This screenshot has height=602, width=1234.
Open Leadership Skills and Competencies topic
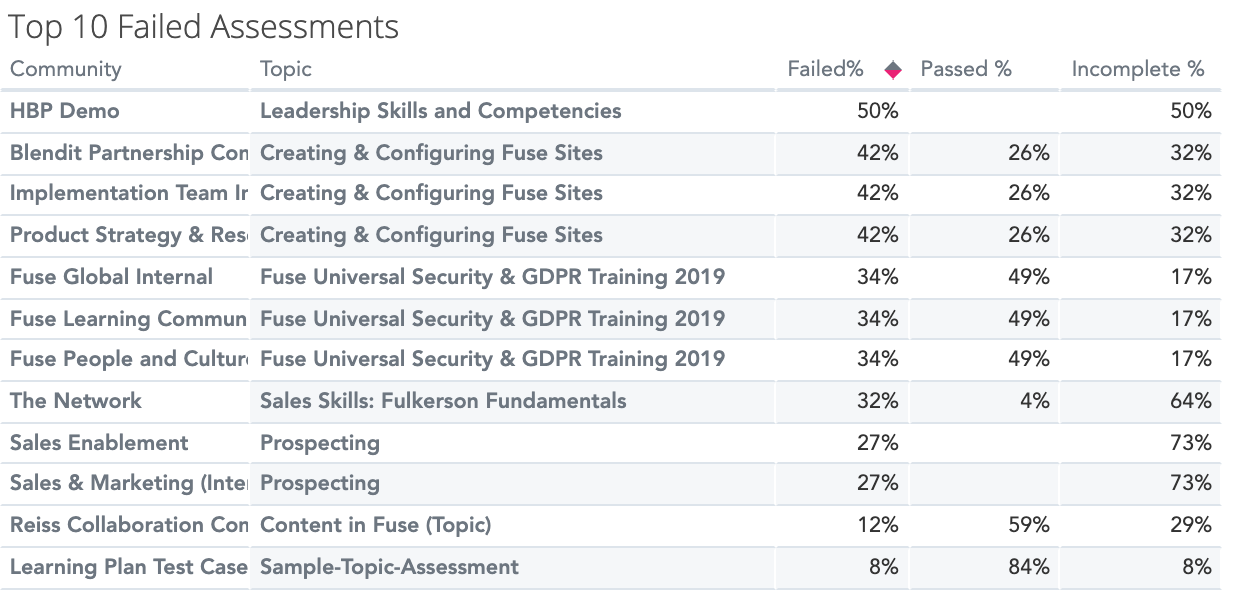(440, 111)
